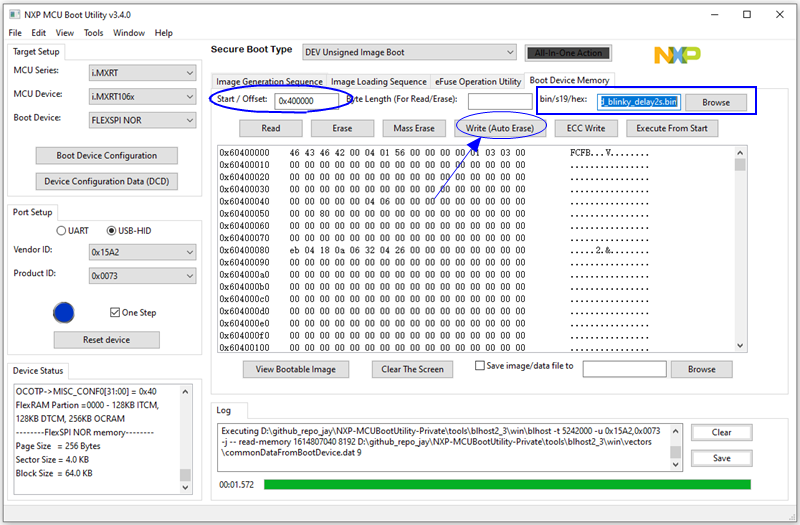Open the File menu
The width and height of the screenshot is (800, 525).
[15, 33]
